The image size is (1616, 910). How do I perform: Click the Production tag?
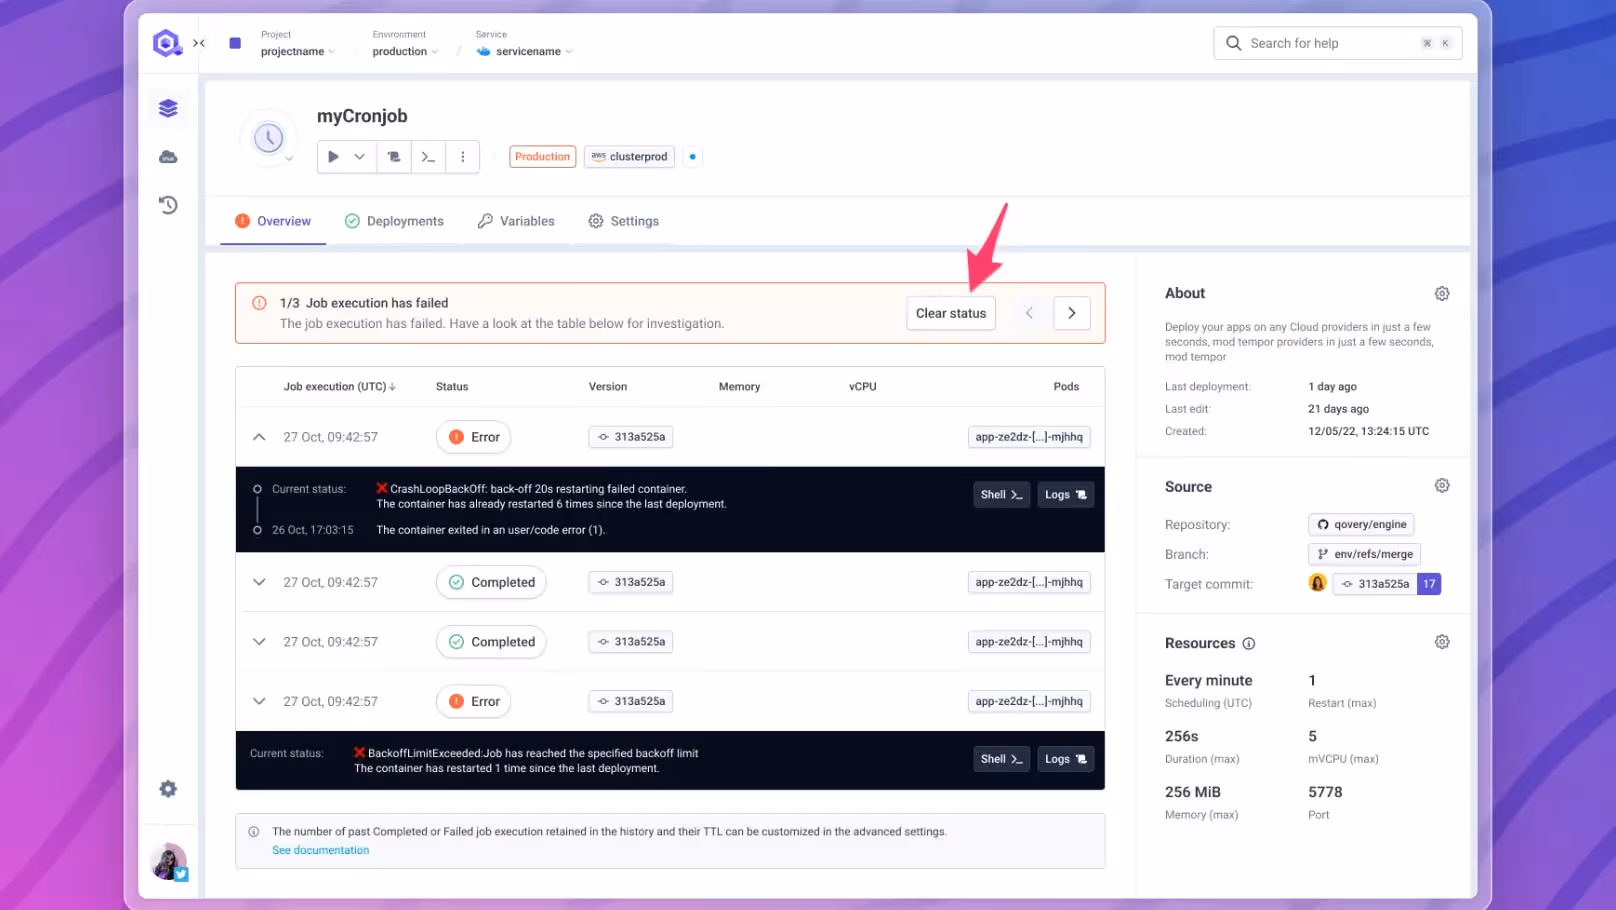pyautogui.click(x=542, y=157)
